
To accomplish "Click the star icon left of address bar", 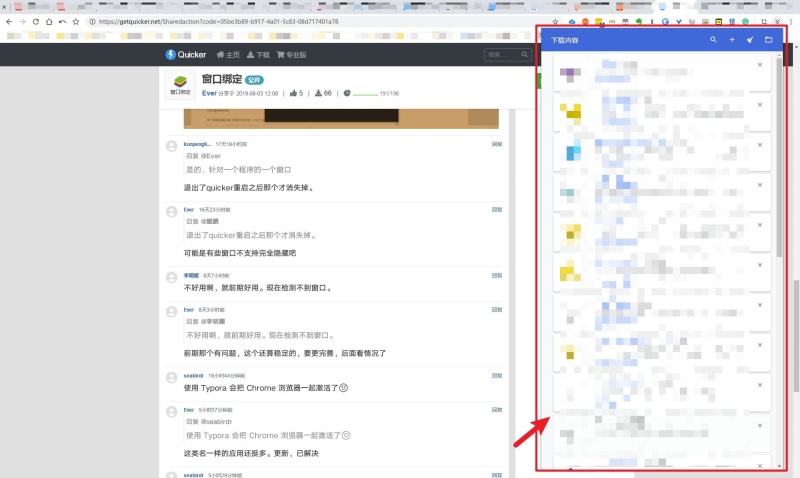I will (x=76, y=22).
